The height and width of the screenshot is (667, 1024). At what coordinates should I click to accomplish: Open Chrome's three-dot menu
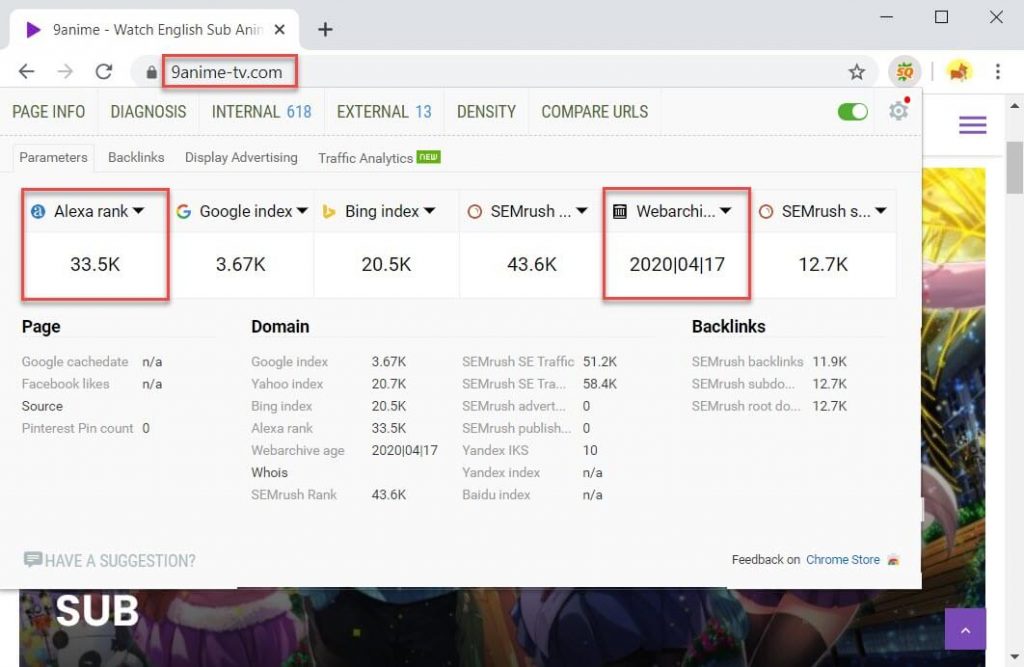point(998,71)
